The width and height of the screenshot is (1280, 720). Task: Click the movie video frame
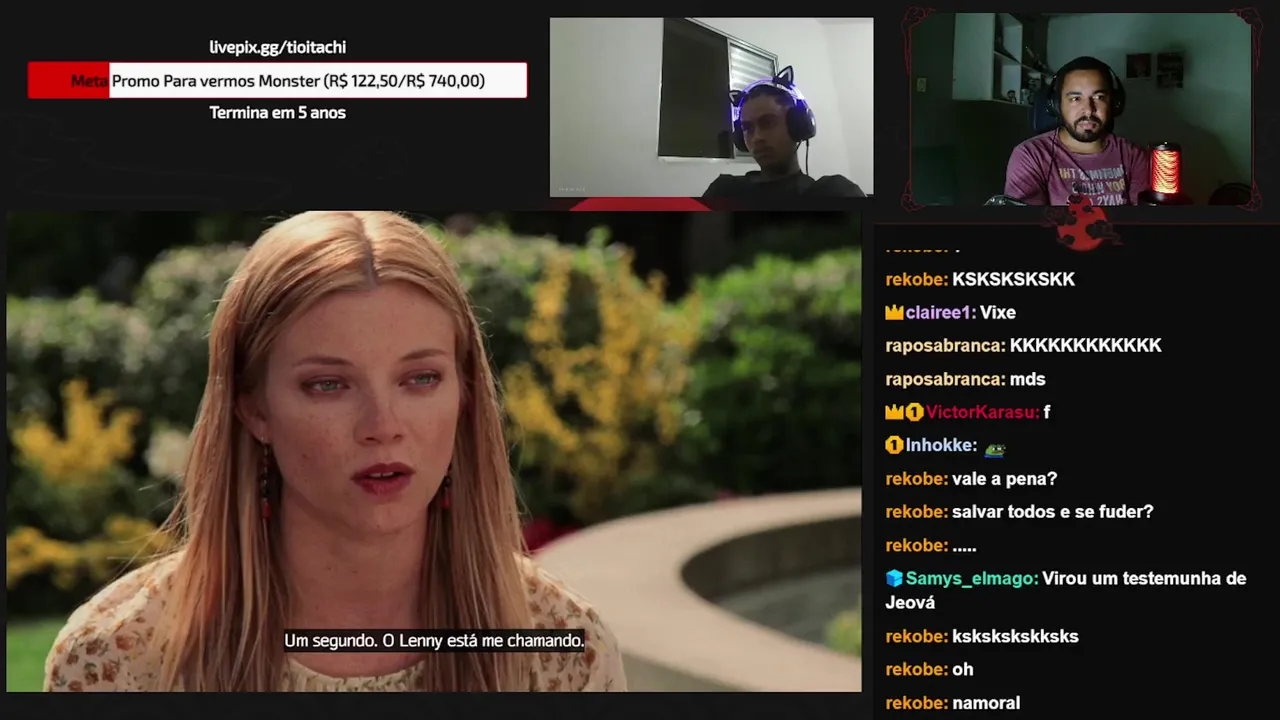434,451
